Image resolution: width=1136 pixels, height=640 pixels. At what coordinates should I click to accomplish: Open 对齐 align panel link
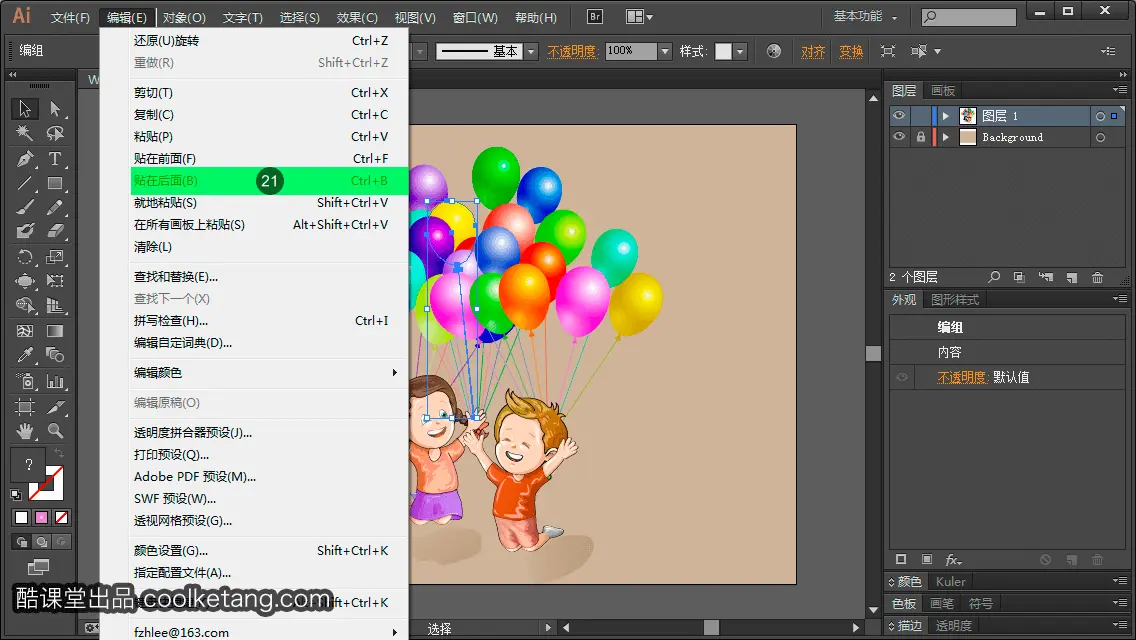(813, 51)
